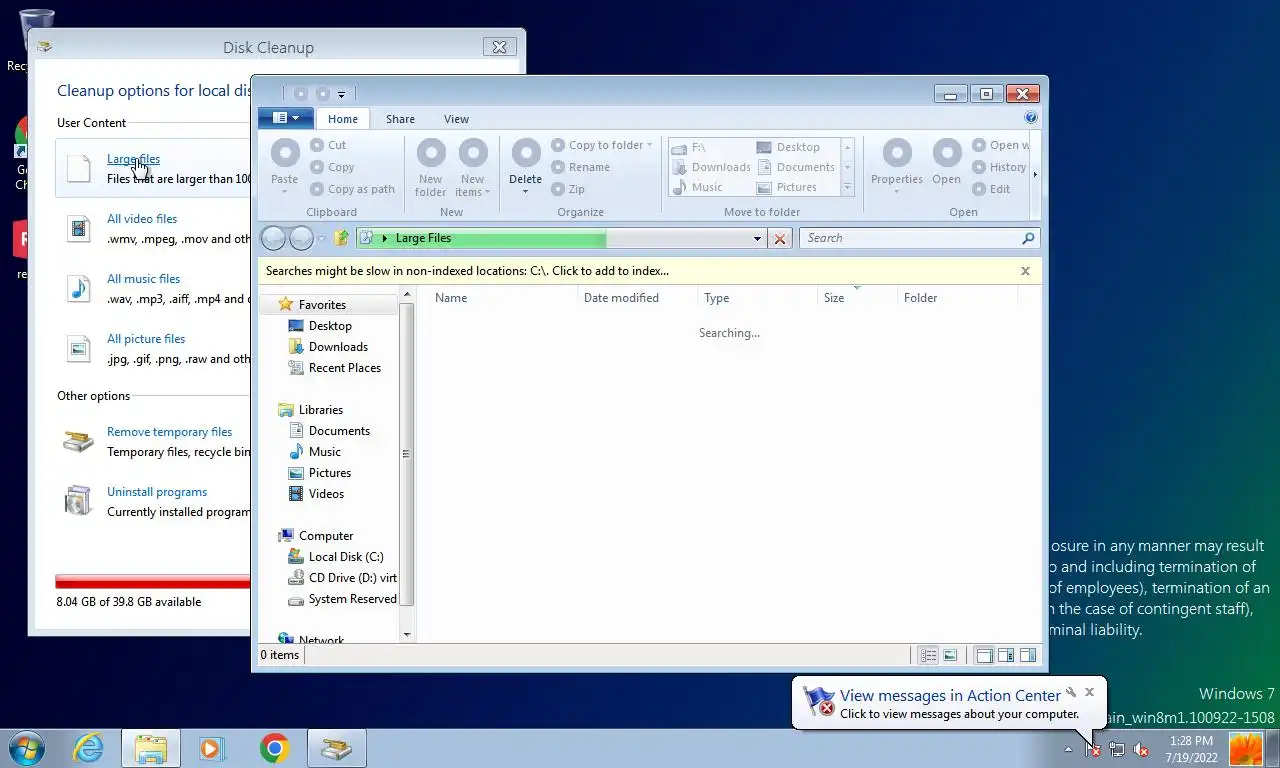Click the red disk usage bar in Disk Cleanup
Viewport: 1280px width, 768px height.
point(153,581)
